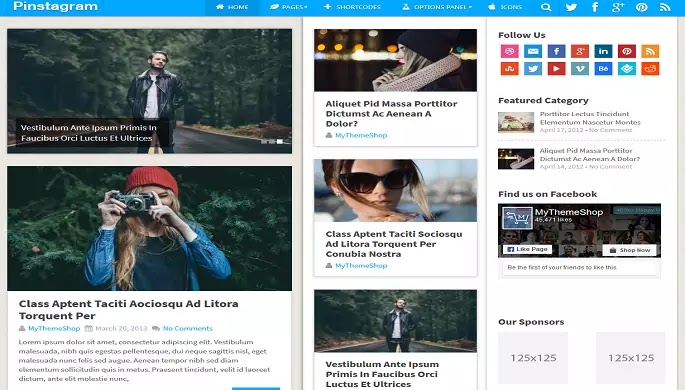
Task: Click the No Comments link
Action: pos(187,328)
